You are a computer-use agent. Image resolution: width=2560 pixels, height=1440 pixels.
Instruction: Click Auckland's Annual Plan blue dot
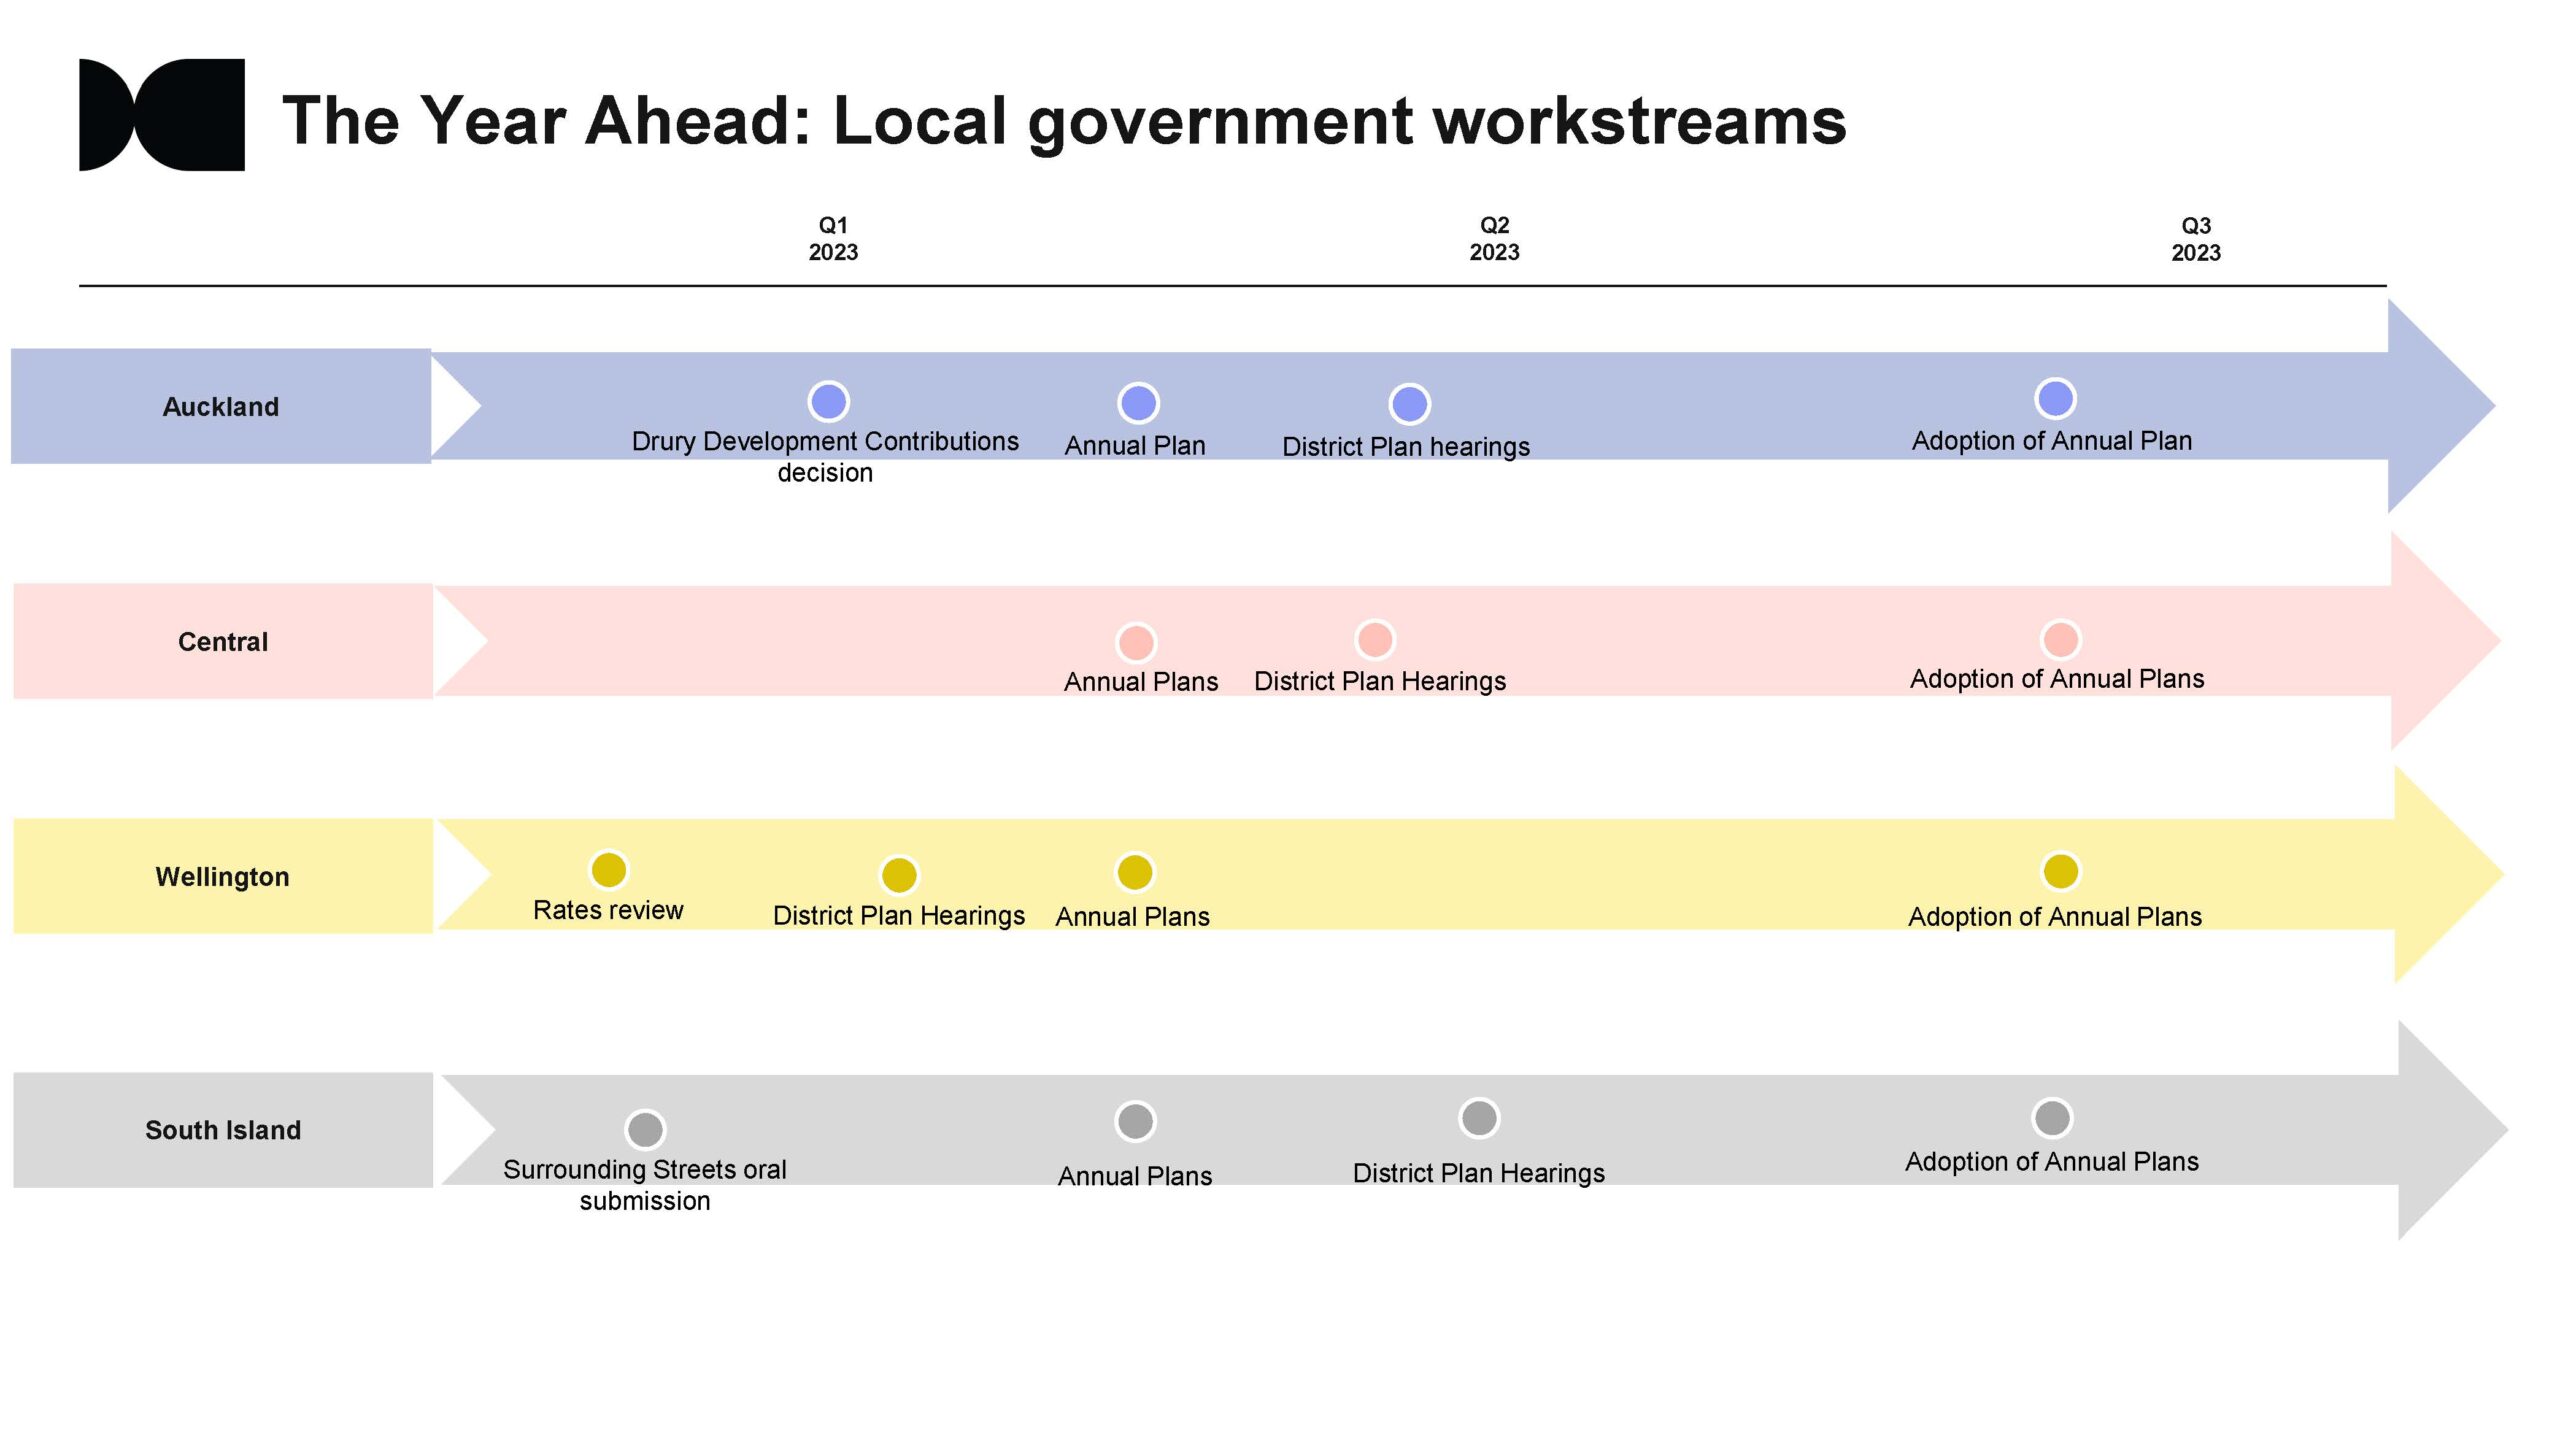click(x=1138, y=403)
